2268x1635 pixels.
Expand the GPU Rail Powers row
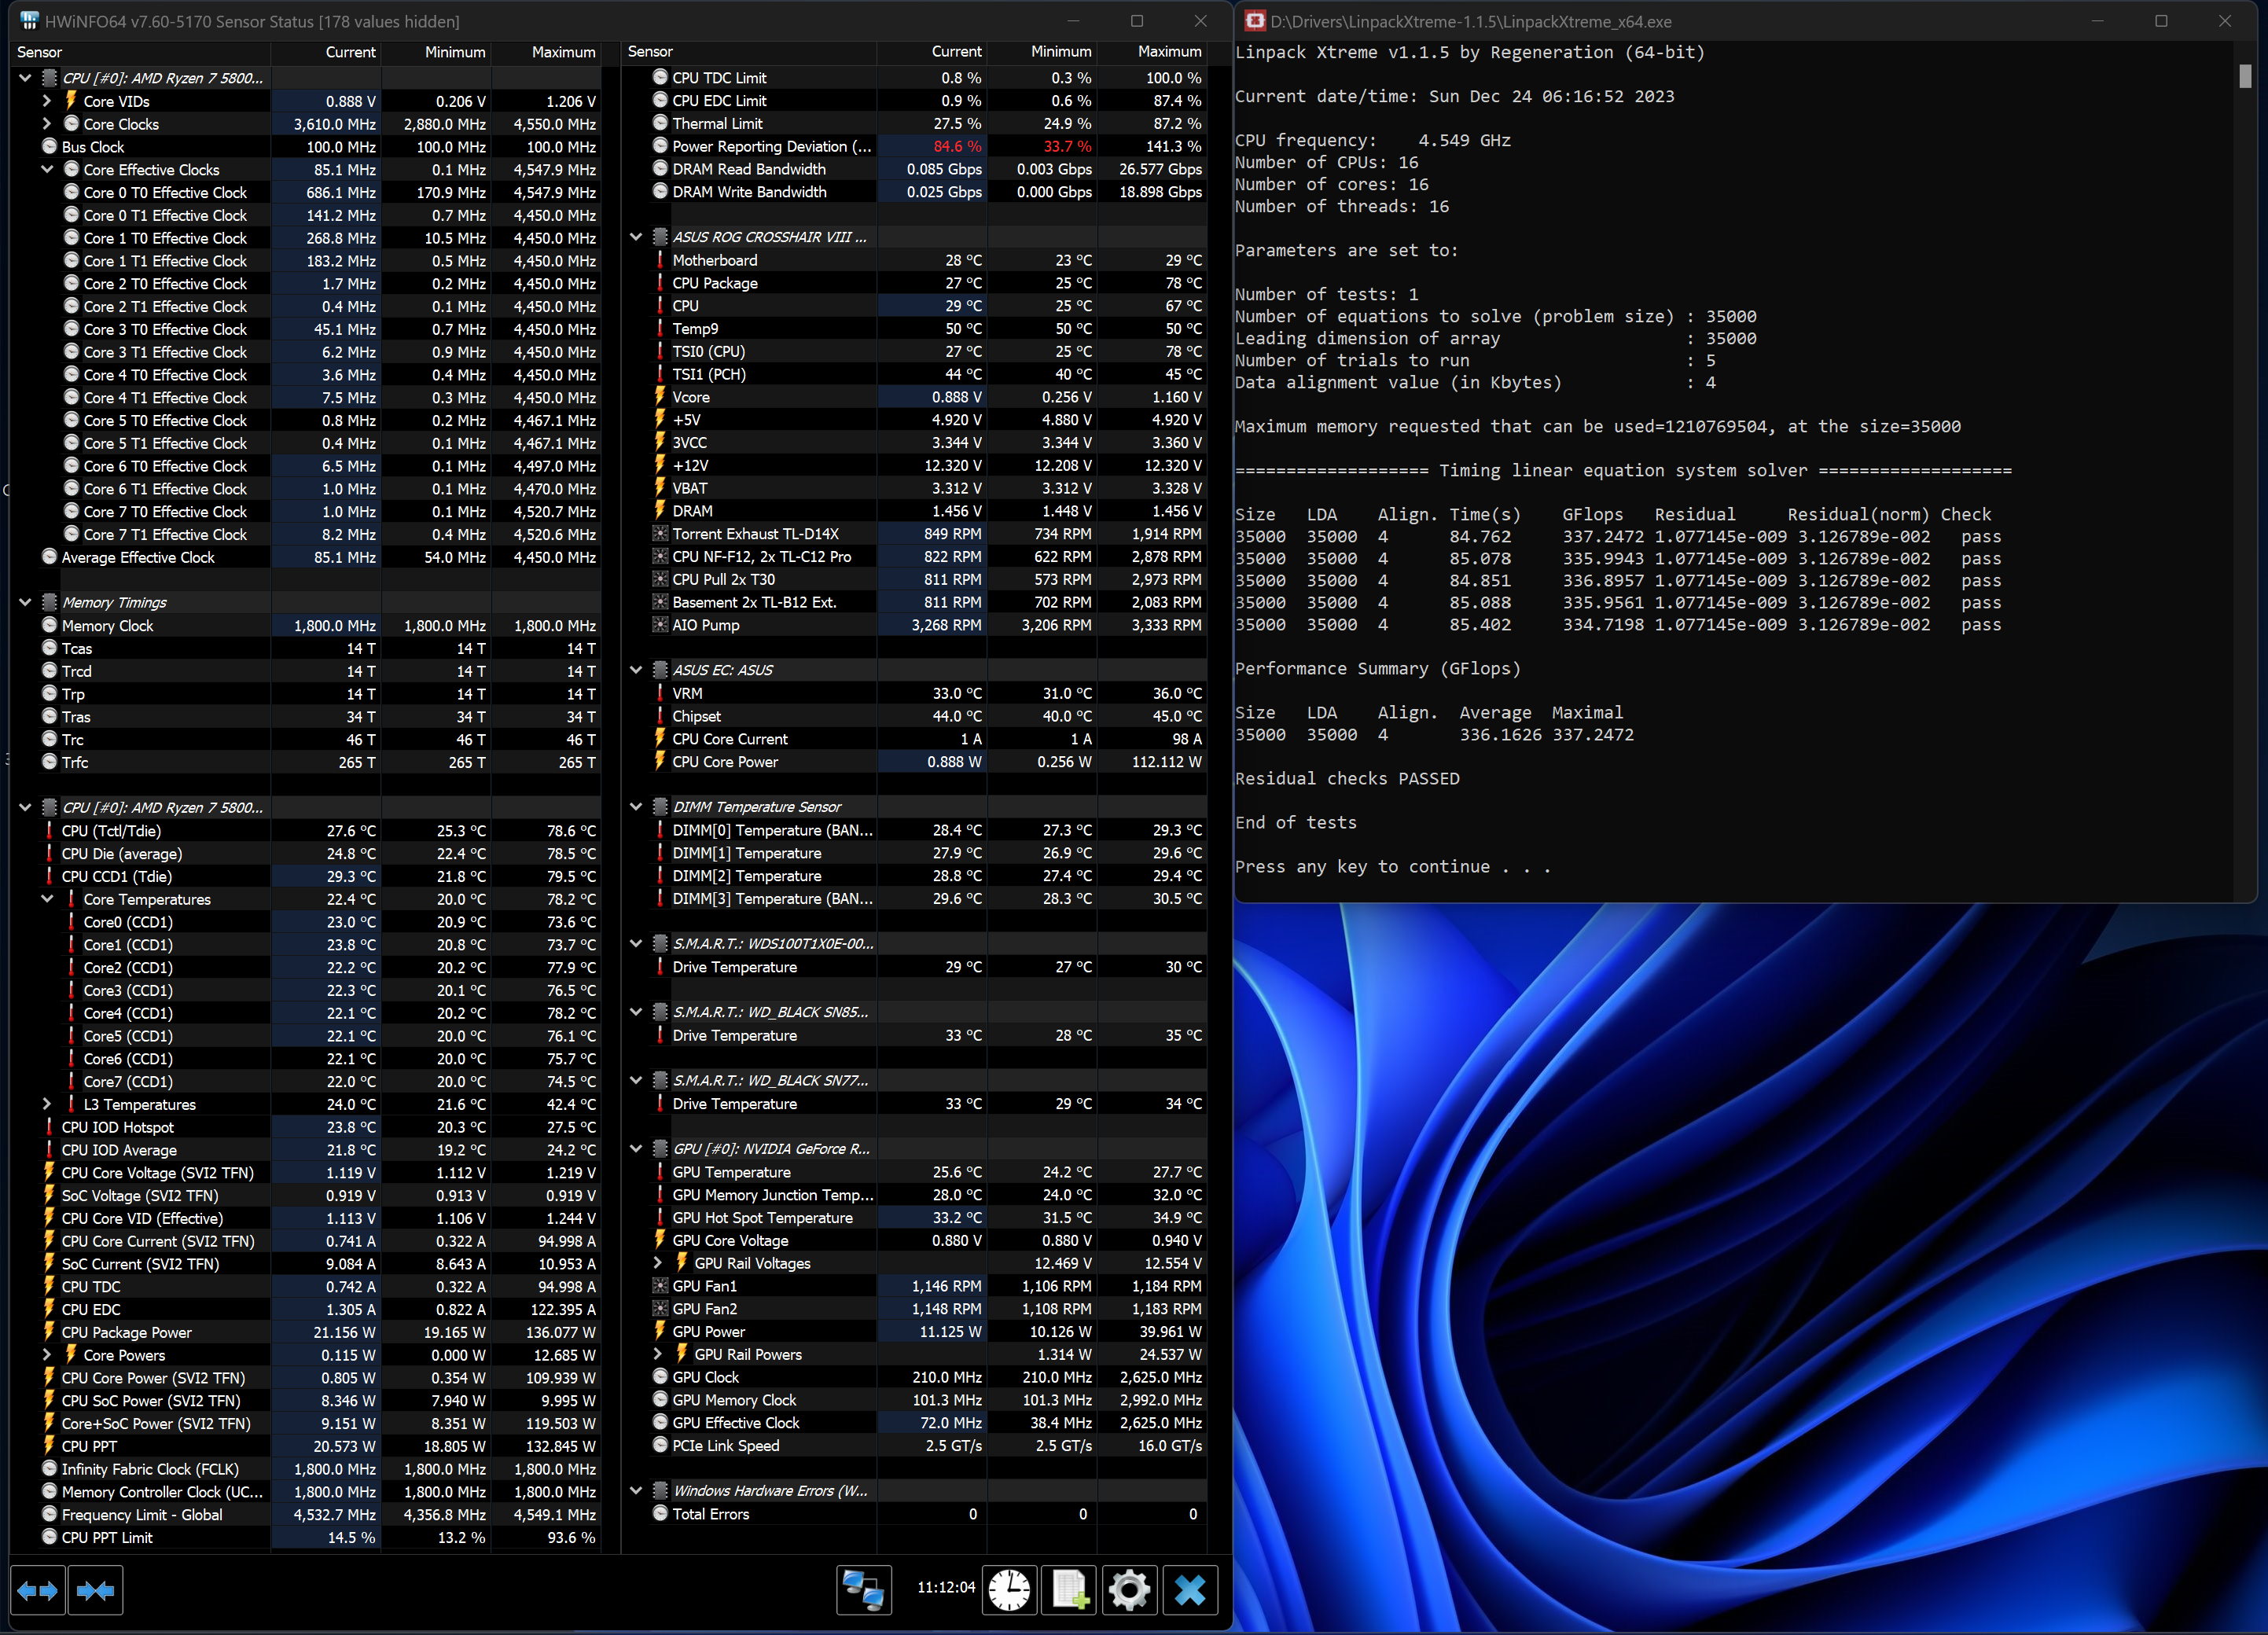658,1354
